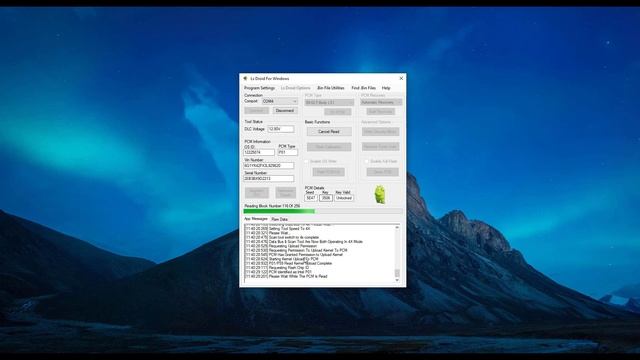640x360 pixels.
Task: Switch to the App Messages tab
Action: pyautogui.click(x=256, y=219)
